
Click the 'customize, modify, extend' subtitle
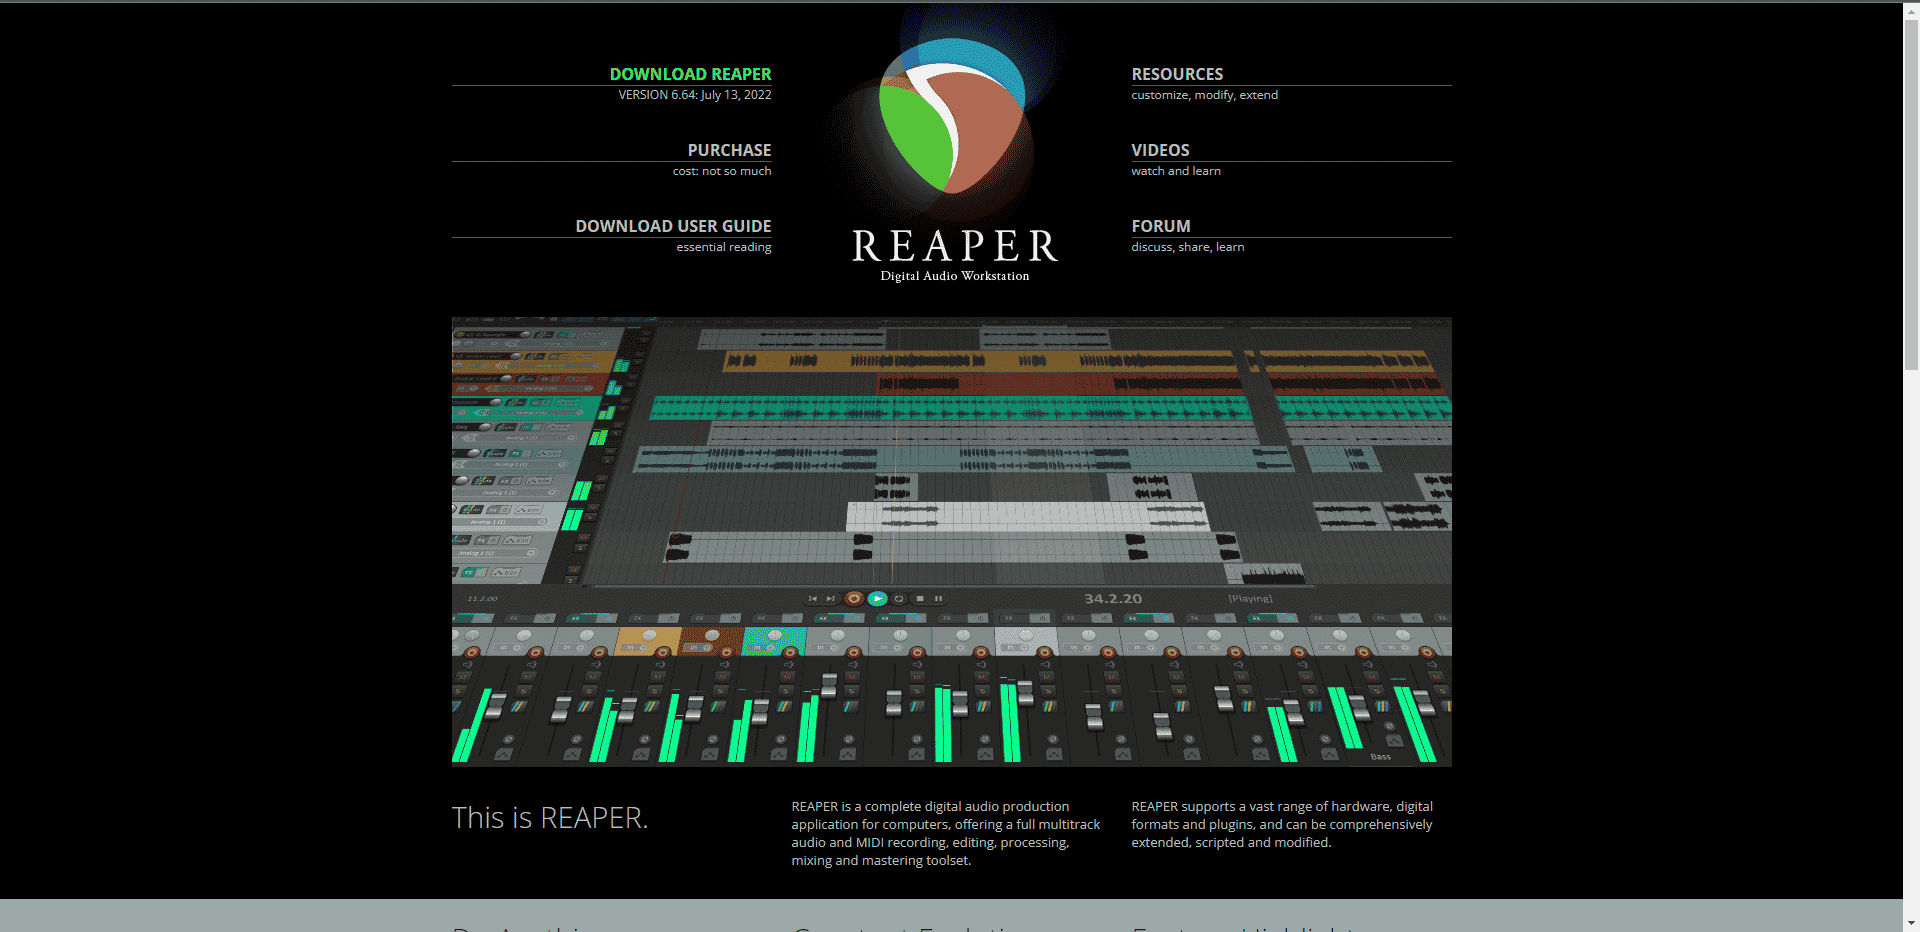tap(1204, 95)
